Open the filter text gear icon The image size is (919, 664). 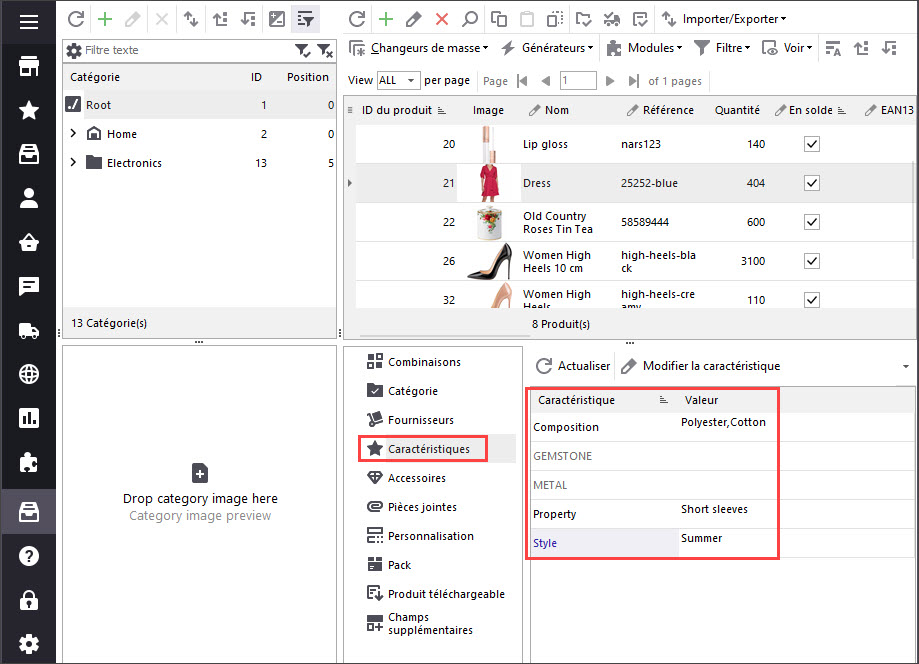[74, 50]
